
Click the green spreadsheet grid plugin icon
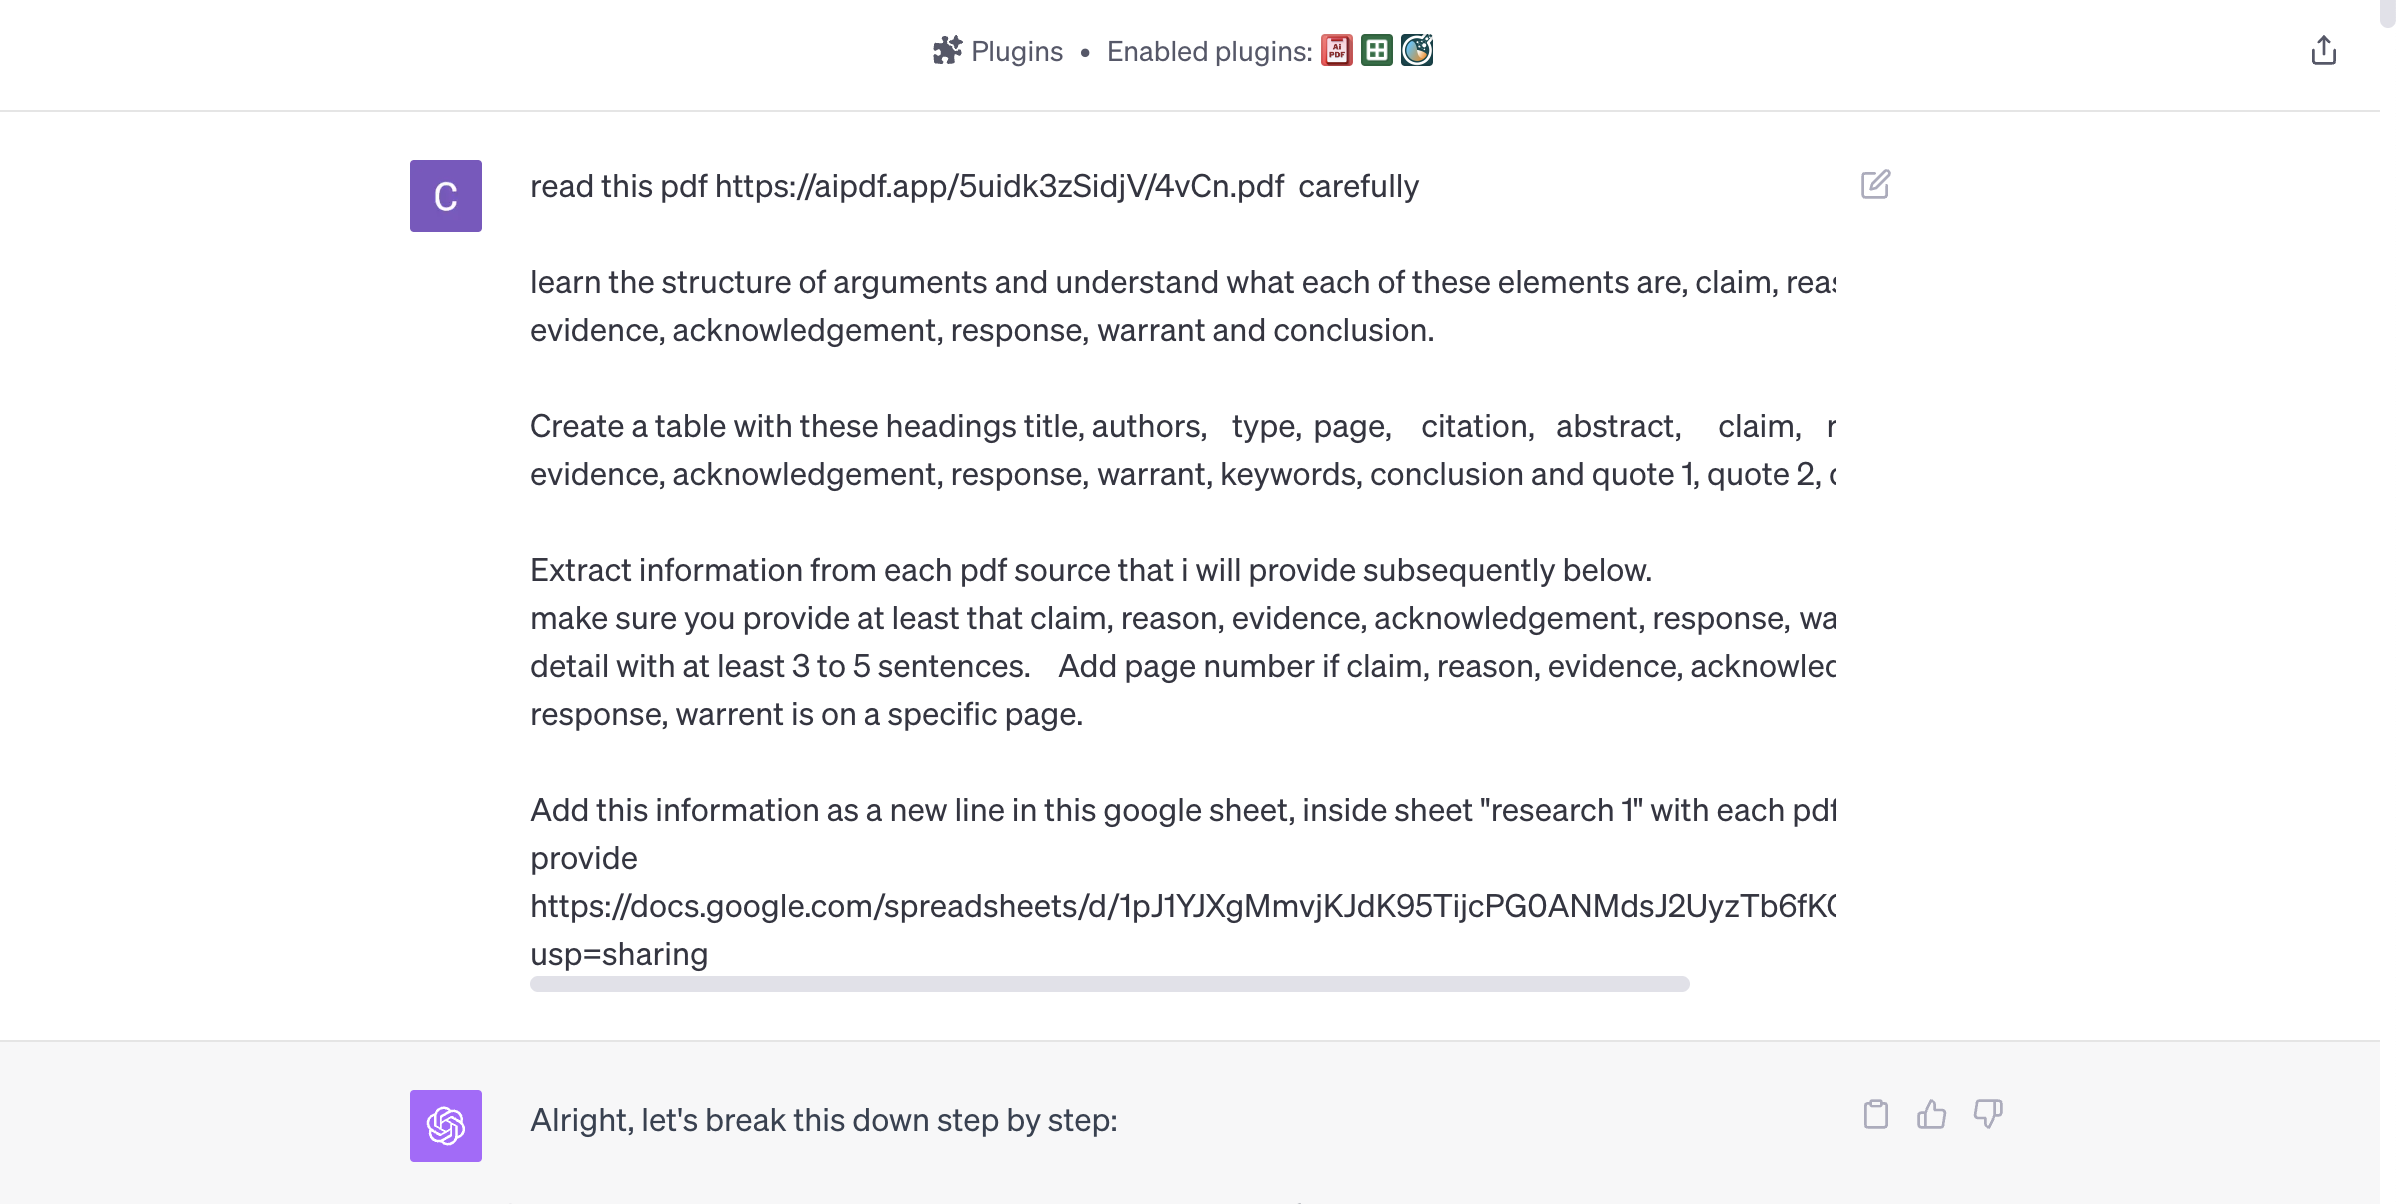[x=1377, y=50]
